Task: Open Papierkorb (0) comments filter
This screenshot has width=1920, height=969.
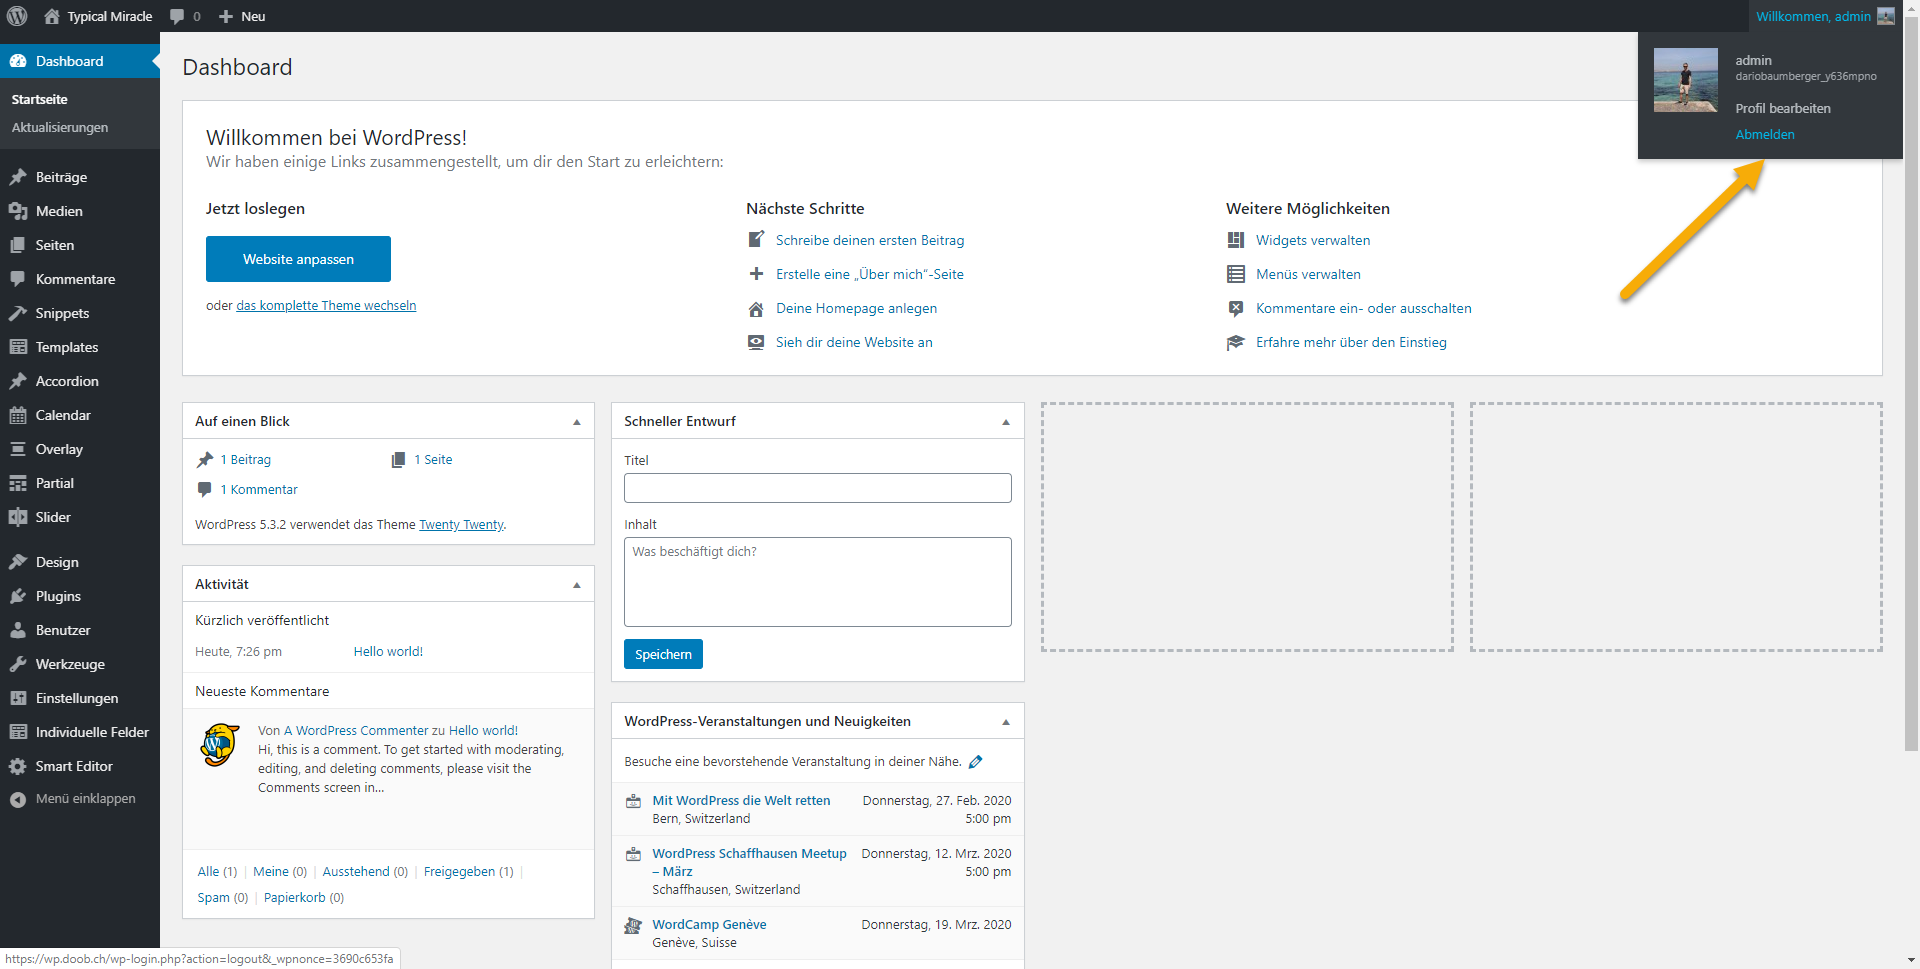Action: click(x=304, y=897)
